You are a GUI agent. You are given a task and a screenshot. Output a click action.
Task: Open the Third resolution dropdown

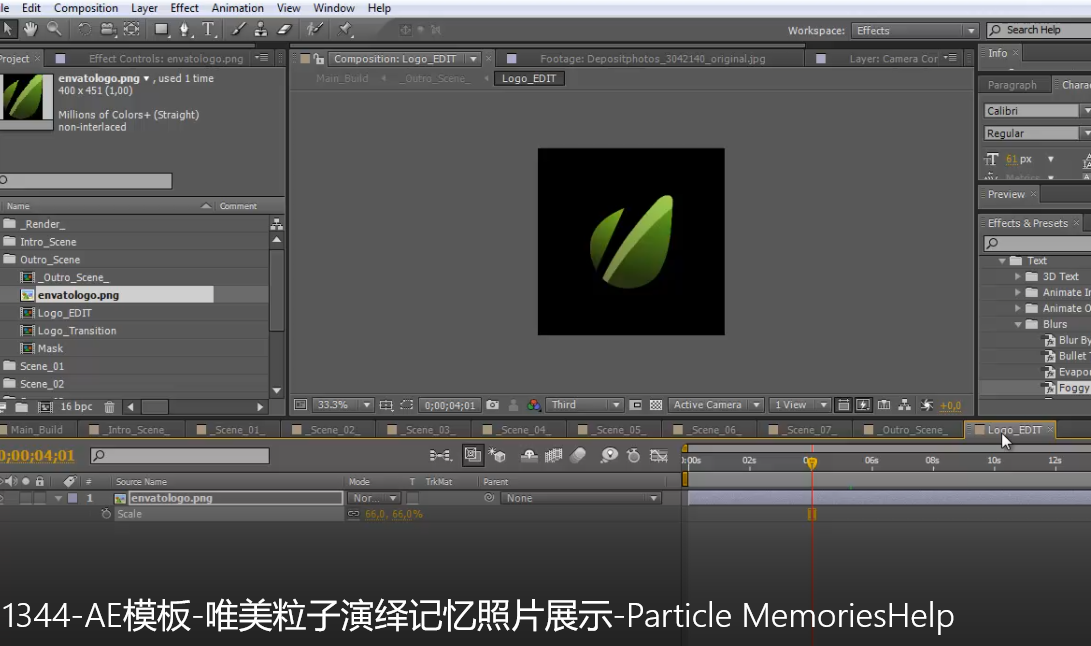coord(584,405)
